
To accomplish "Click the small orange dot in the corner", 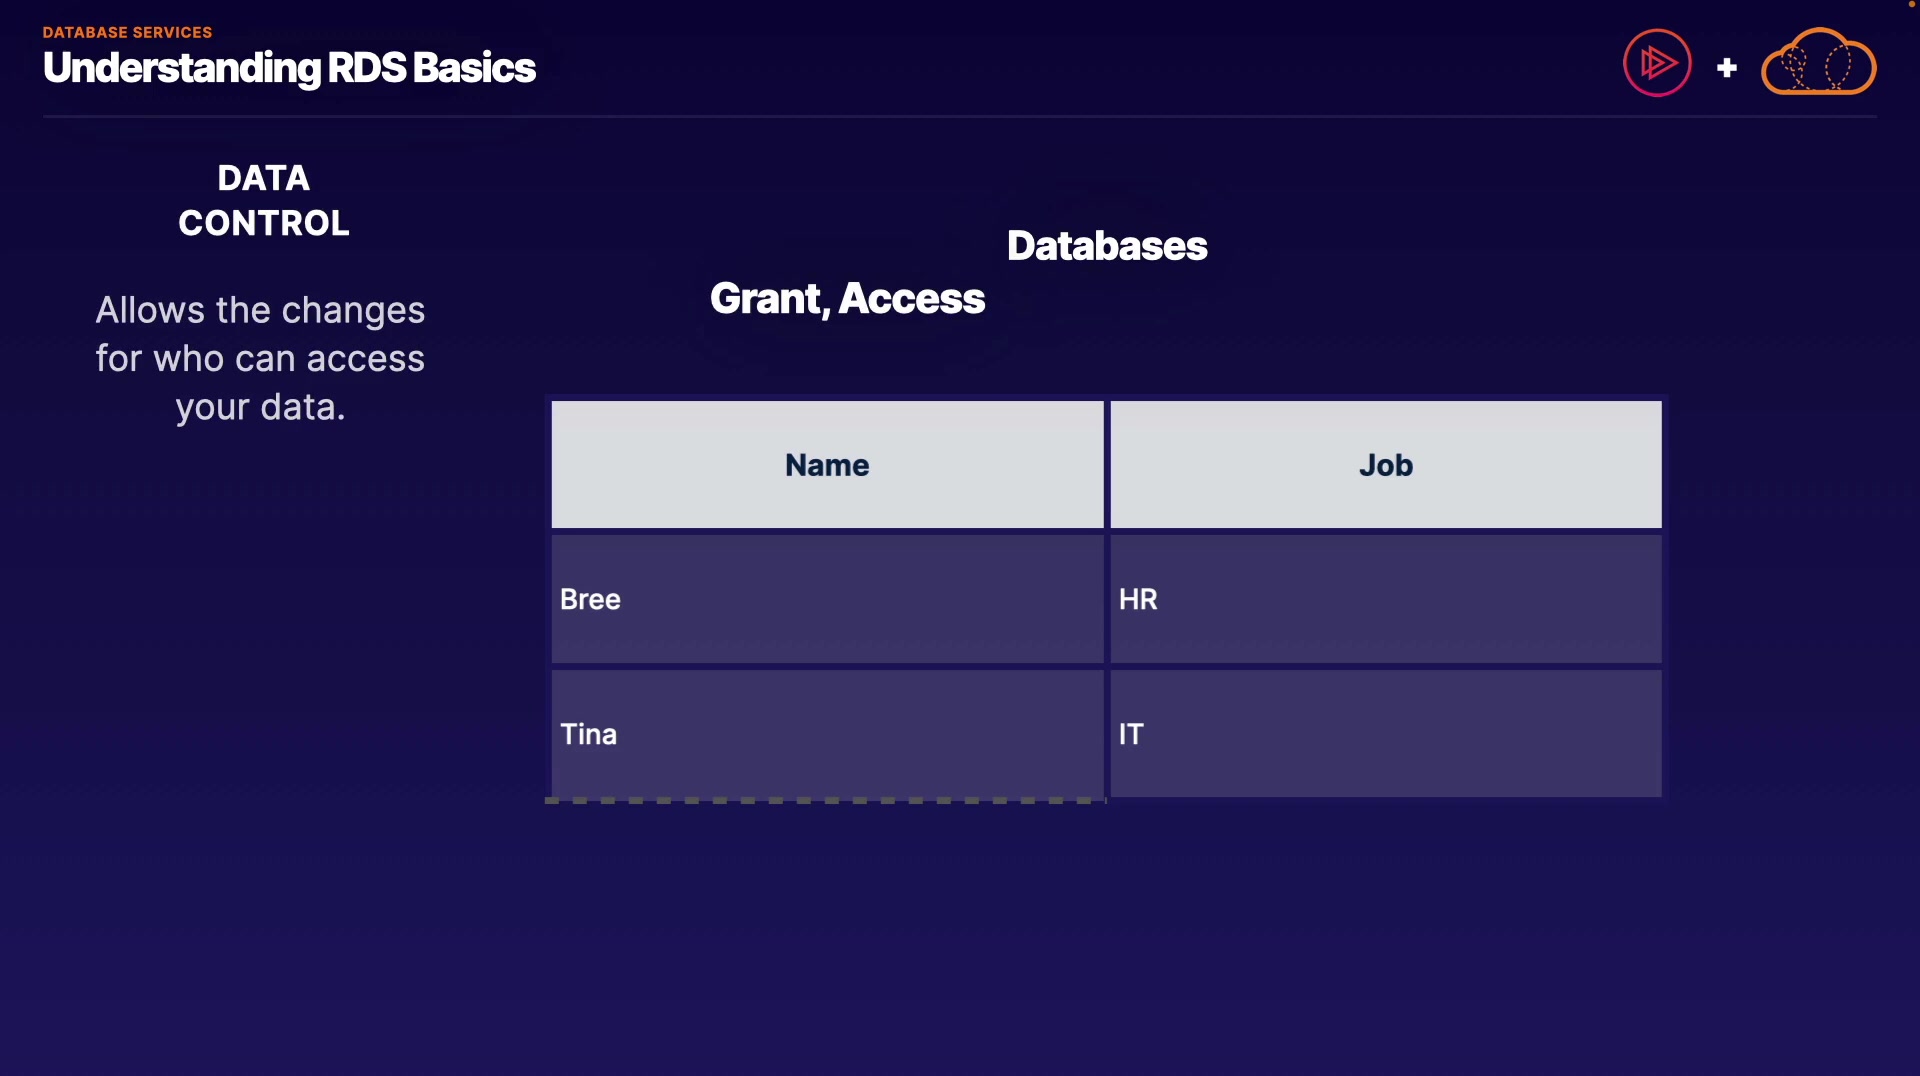I will click(1912, 4).
